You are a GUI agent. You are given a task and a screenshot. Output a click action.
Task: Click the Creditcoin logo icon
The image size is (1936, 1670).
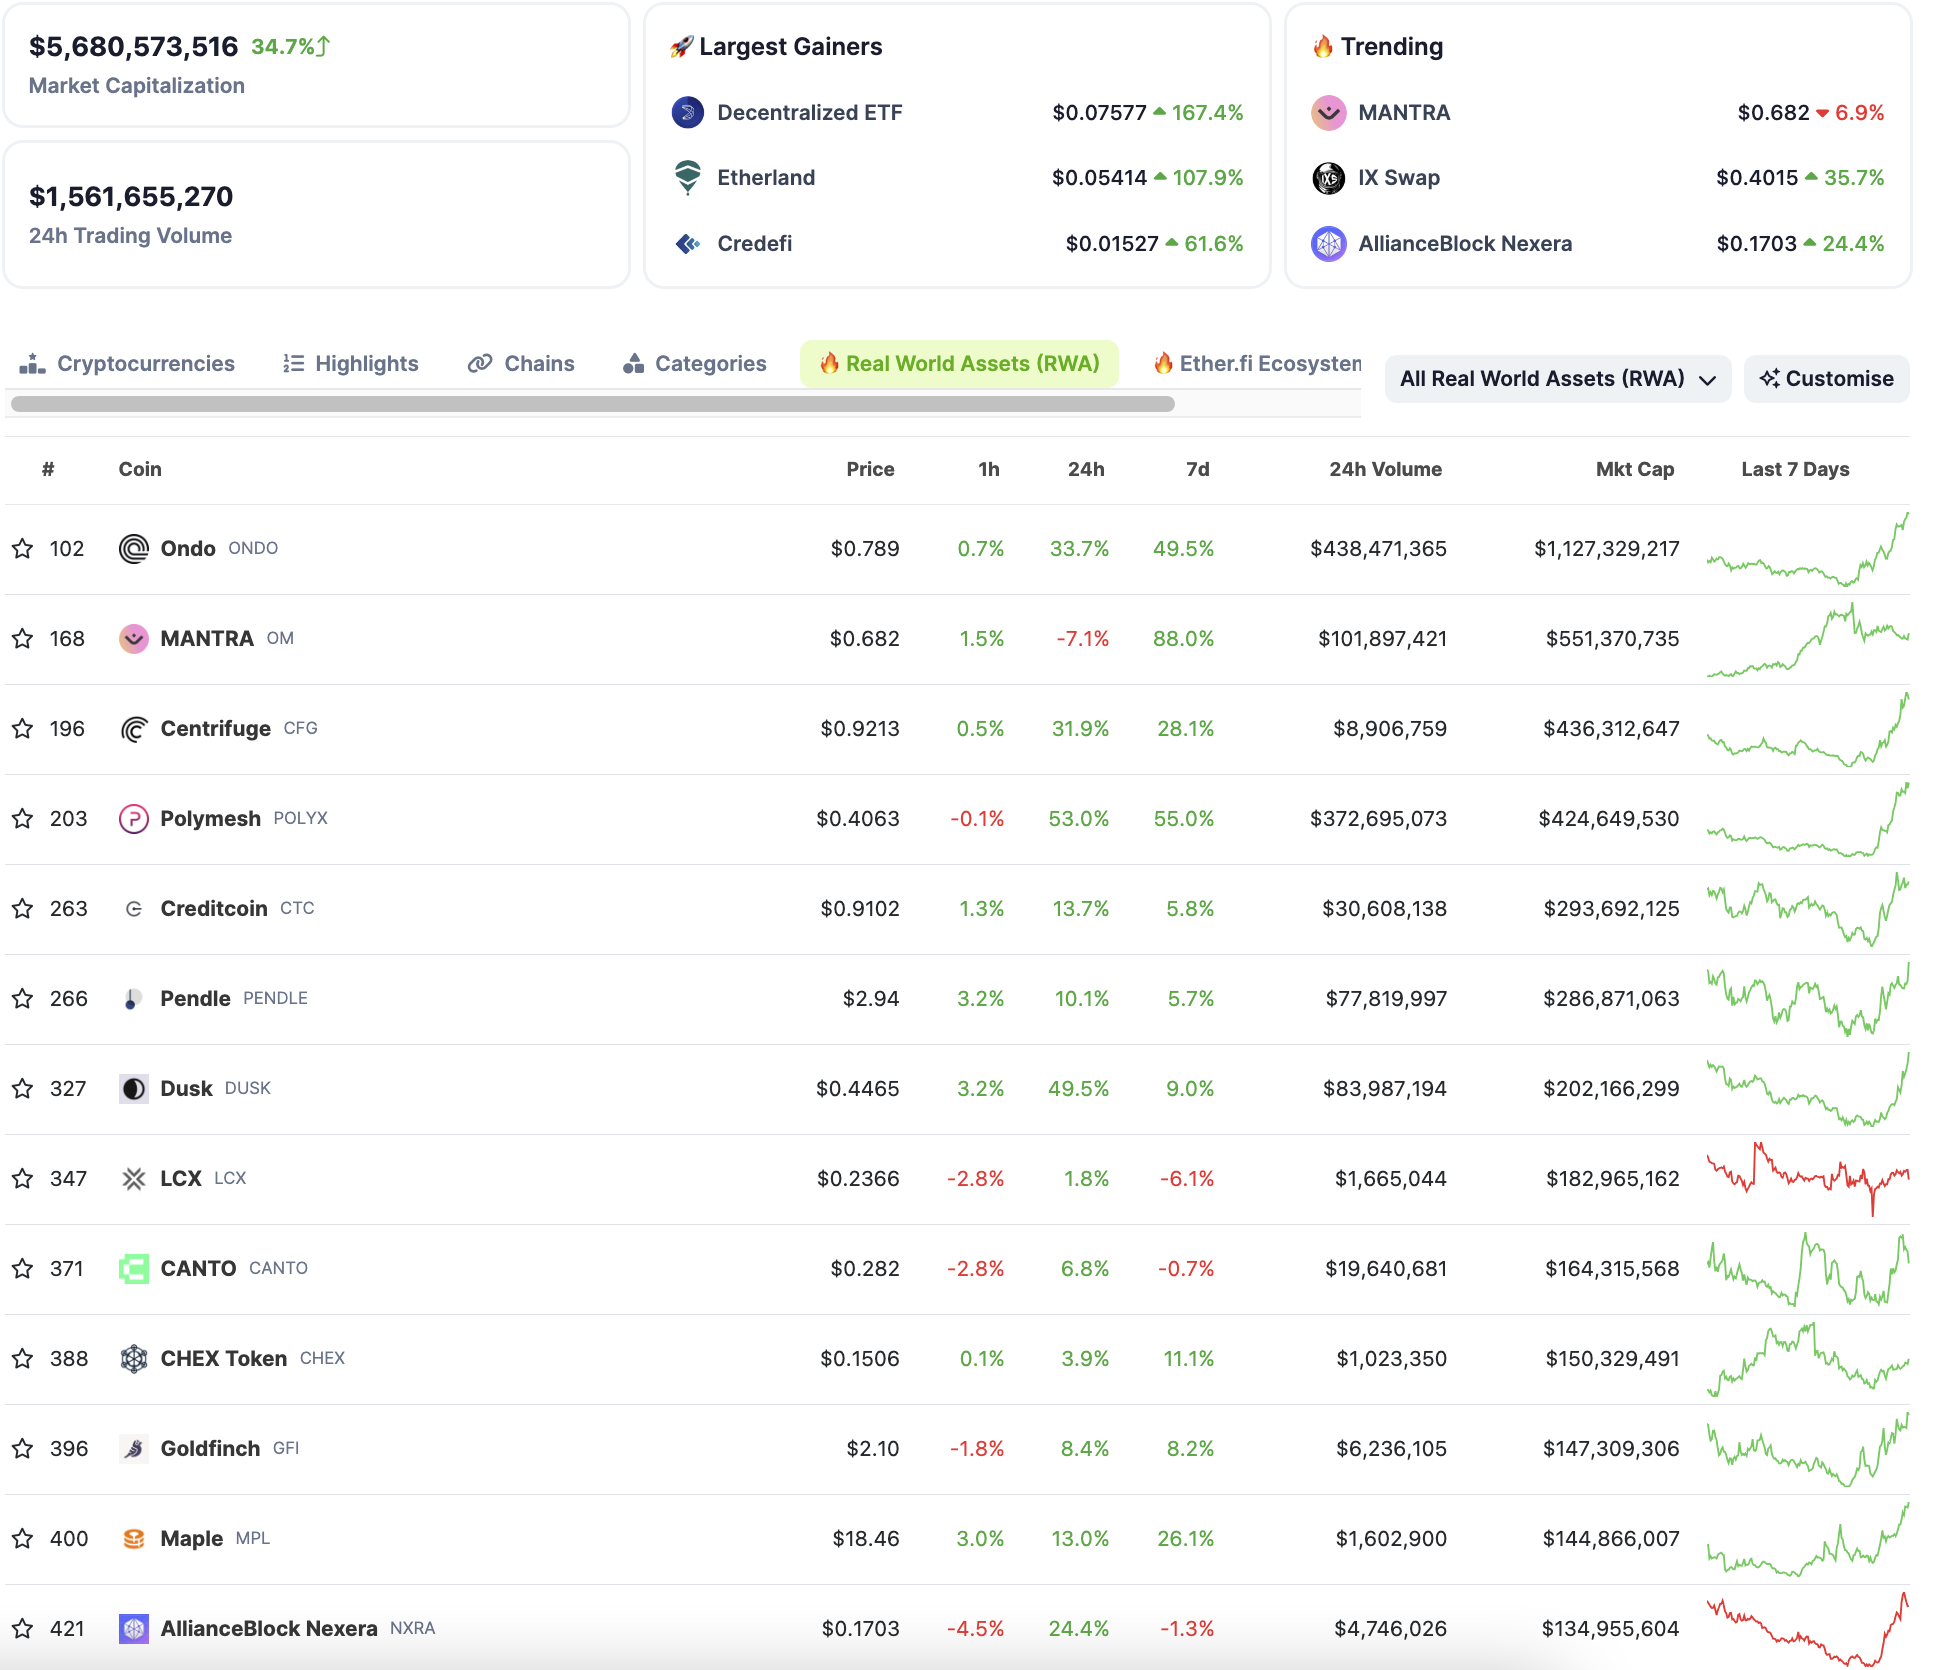click(134, 909)
